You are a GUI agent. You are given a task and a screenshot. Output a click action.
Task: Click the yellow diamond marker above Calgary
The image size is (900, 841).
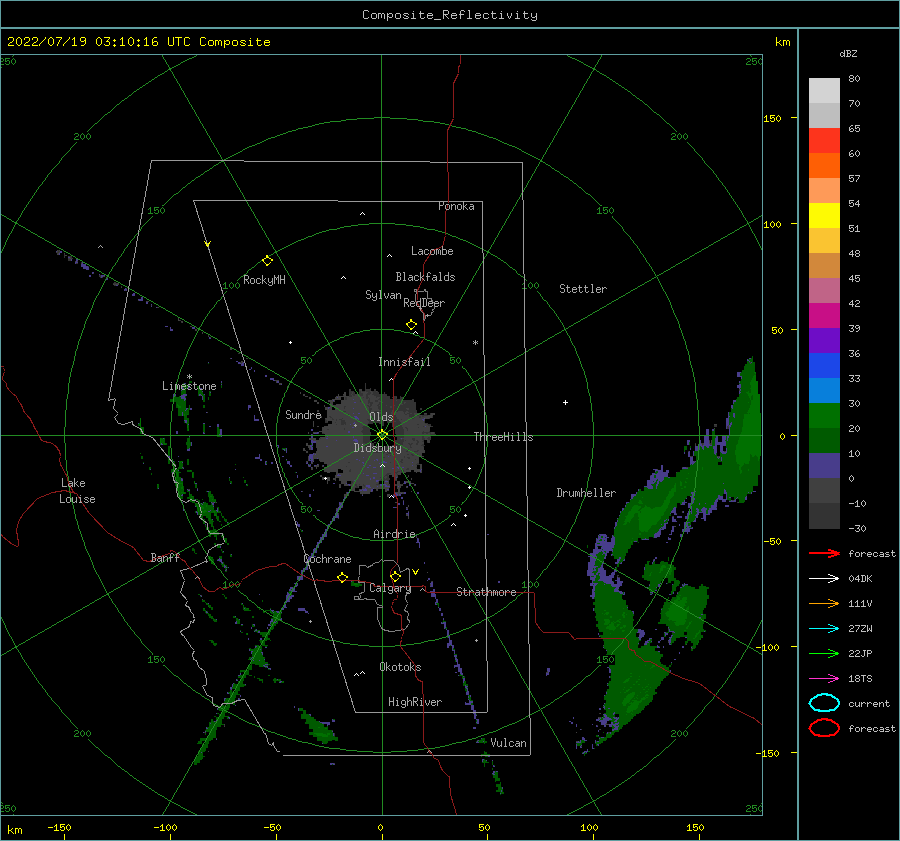coord(395,576)
